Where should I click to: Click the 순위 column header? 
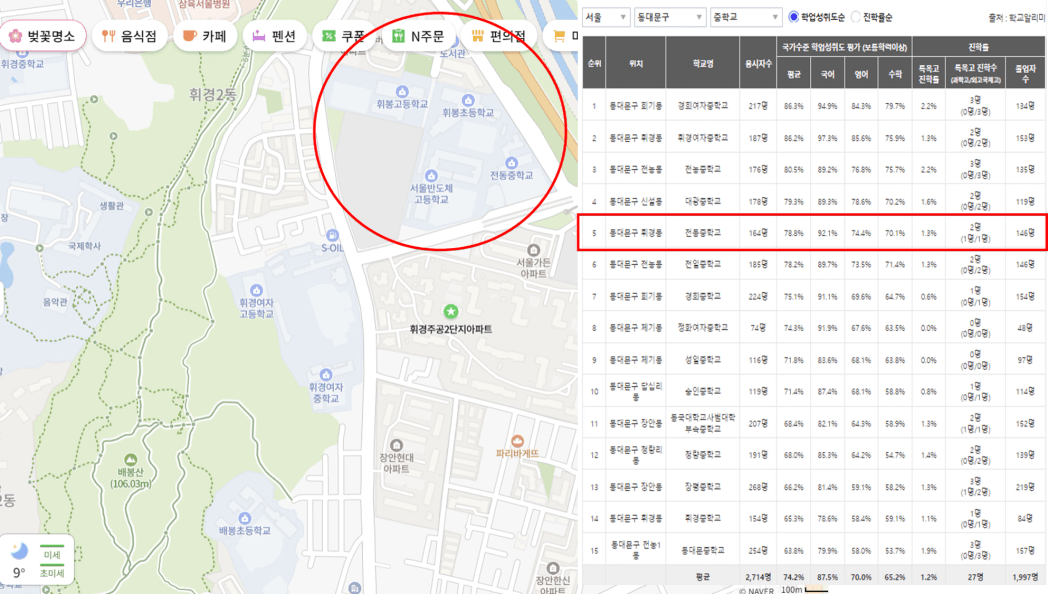[594, 63]
